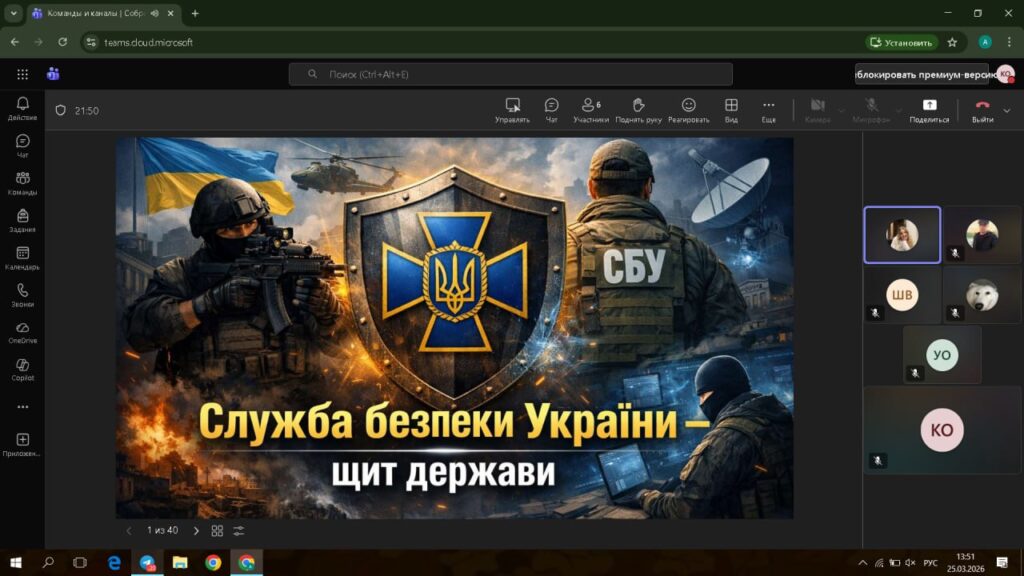
Task: Open the More actions menu in toolbar
Action: [x=768, y=110]
